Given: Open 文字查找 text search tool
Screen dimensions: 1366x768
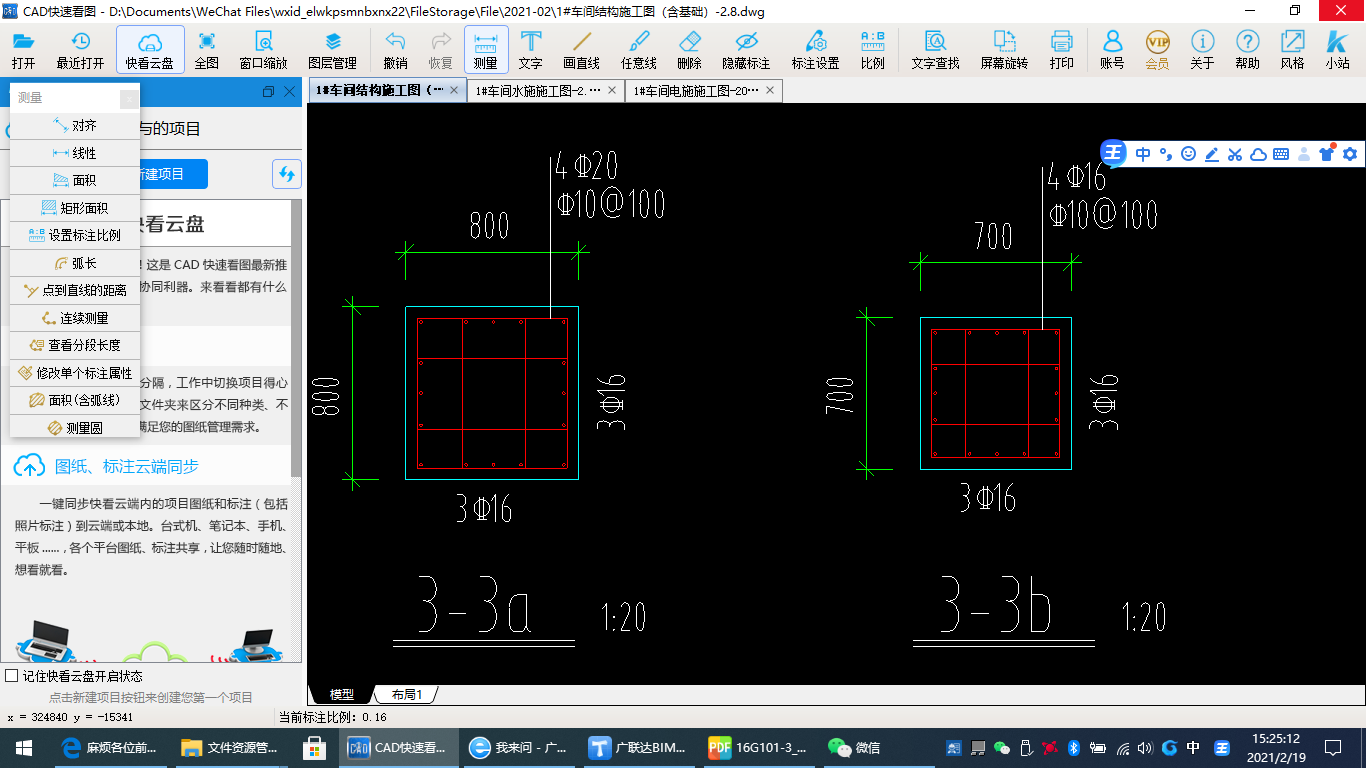Looking at the screenshot, I should coord(936,50).
